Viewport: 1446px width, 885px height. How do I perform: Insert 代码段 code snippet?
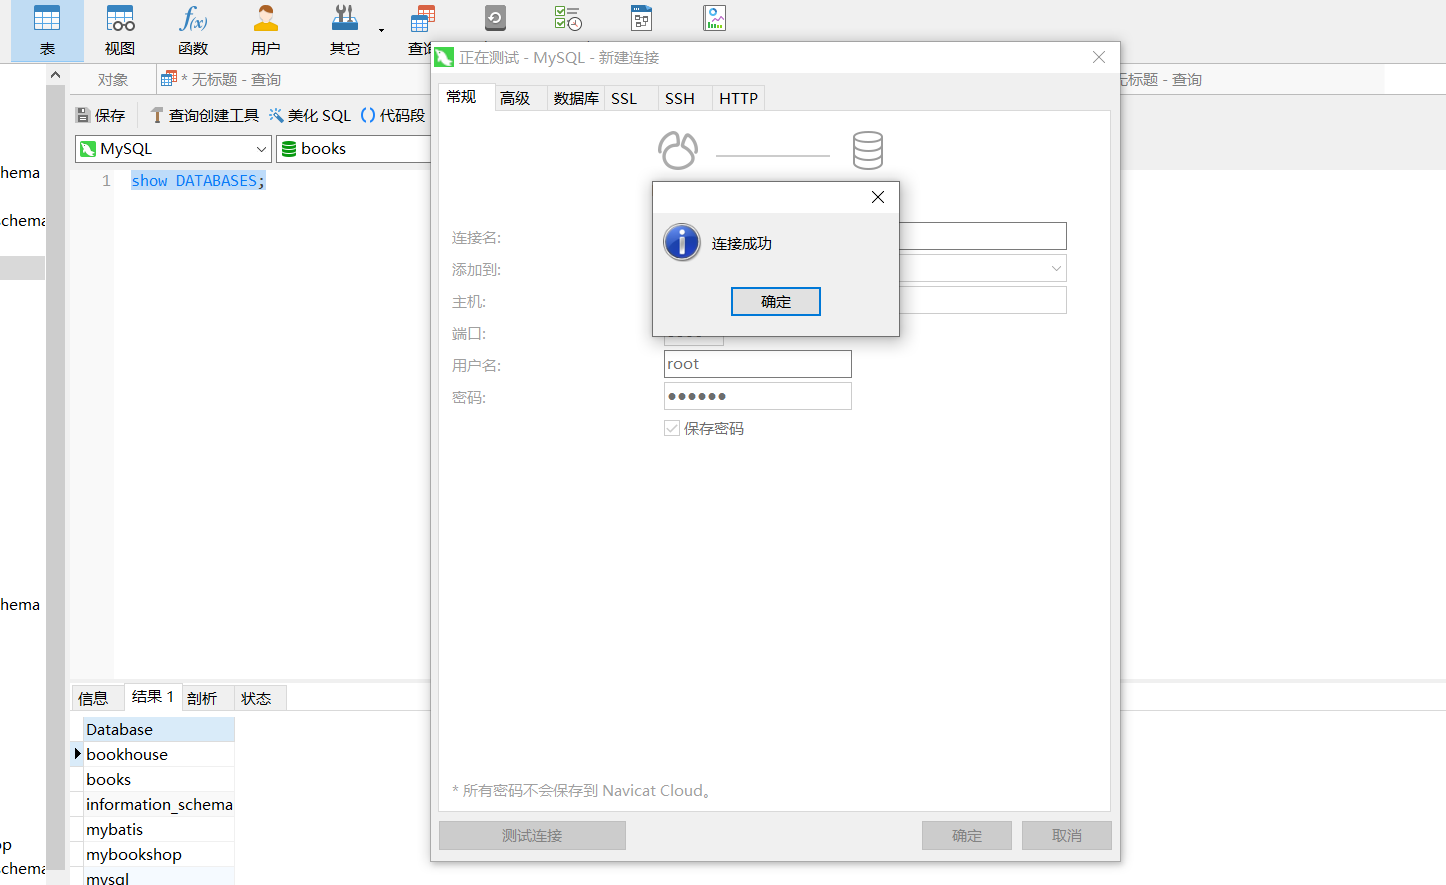tap(393, 116)
